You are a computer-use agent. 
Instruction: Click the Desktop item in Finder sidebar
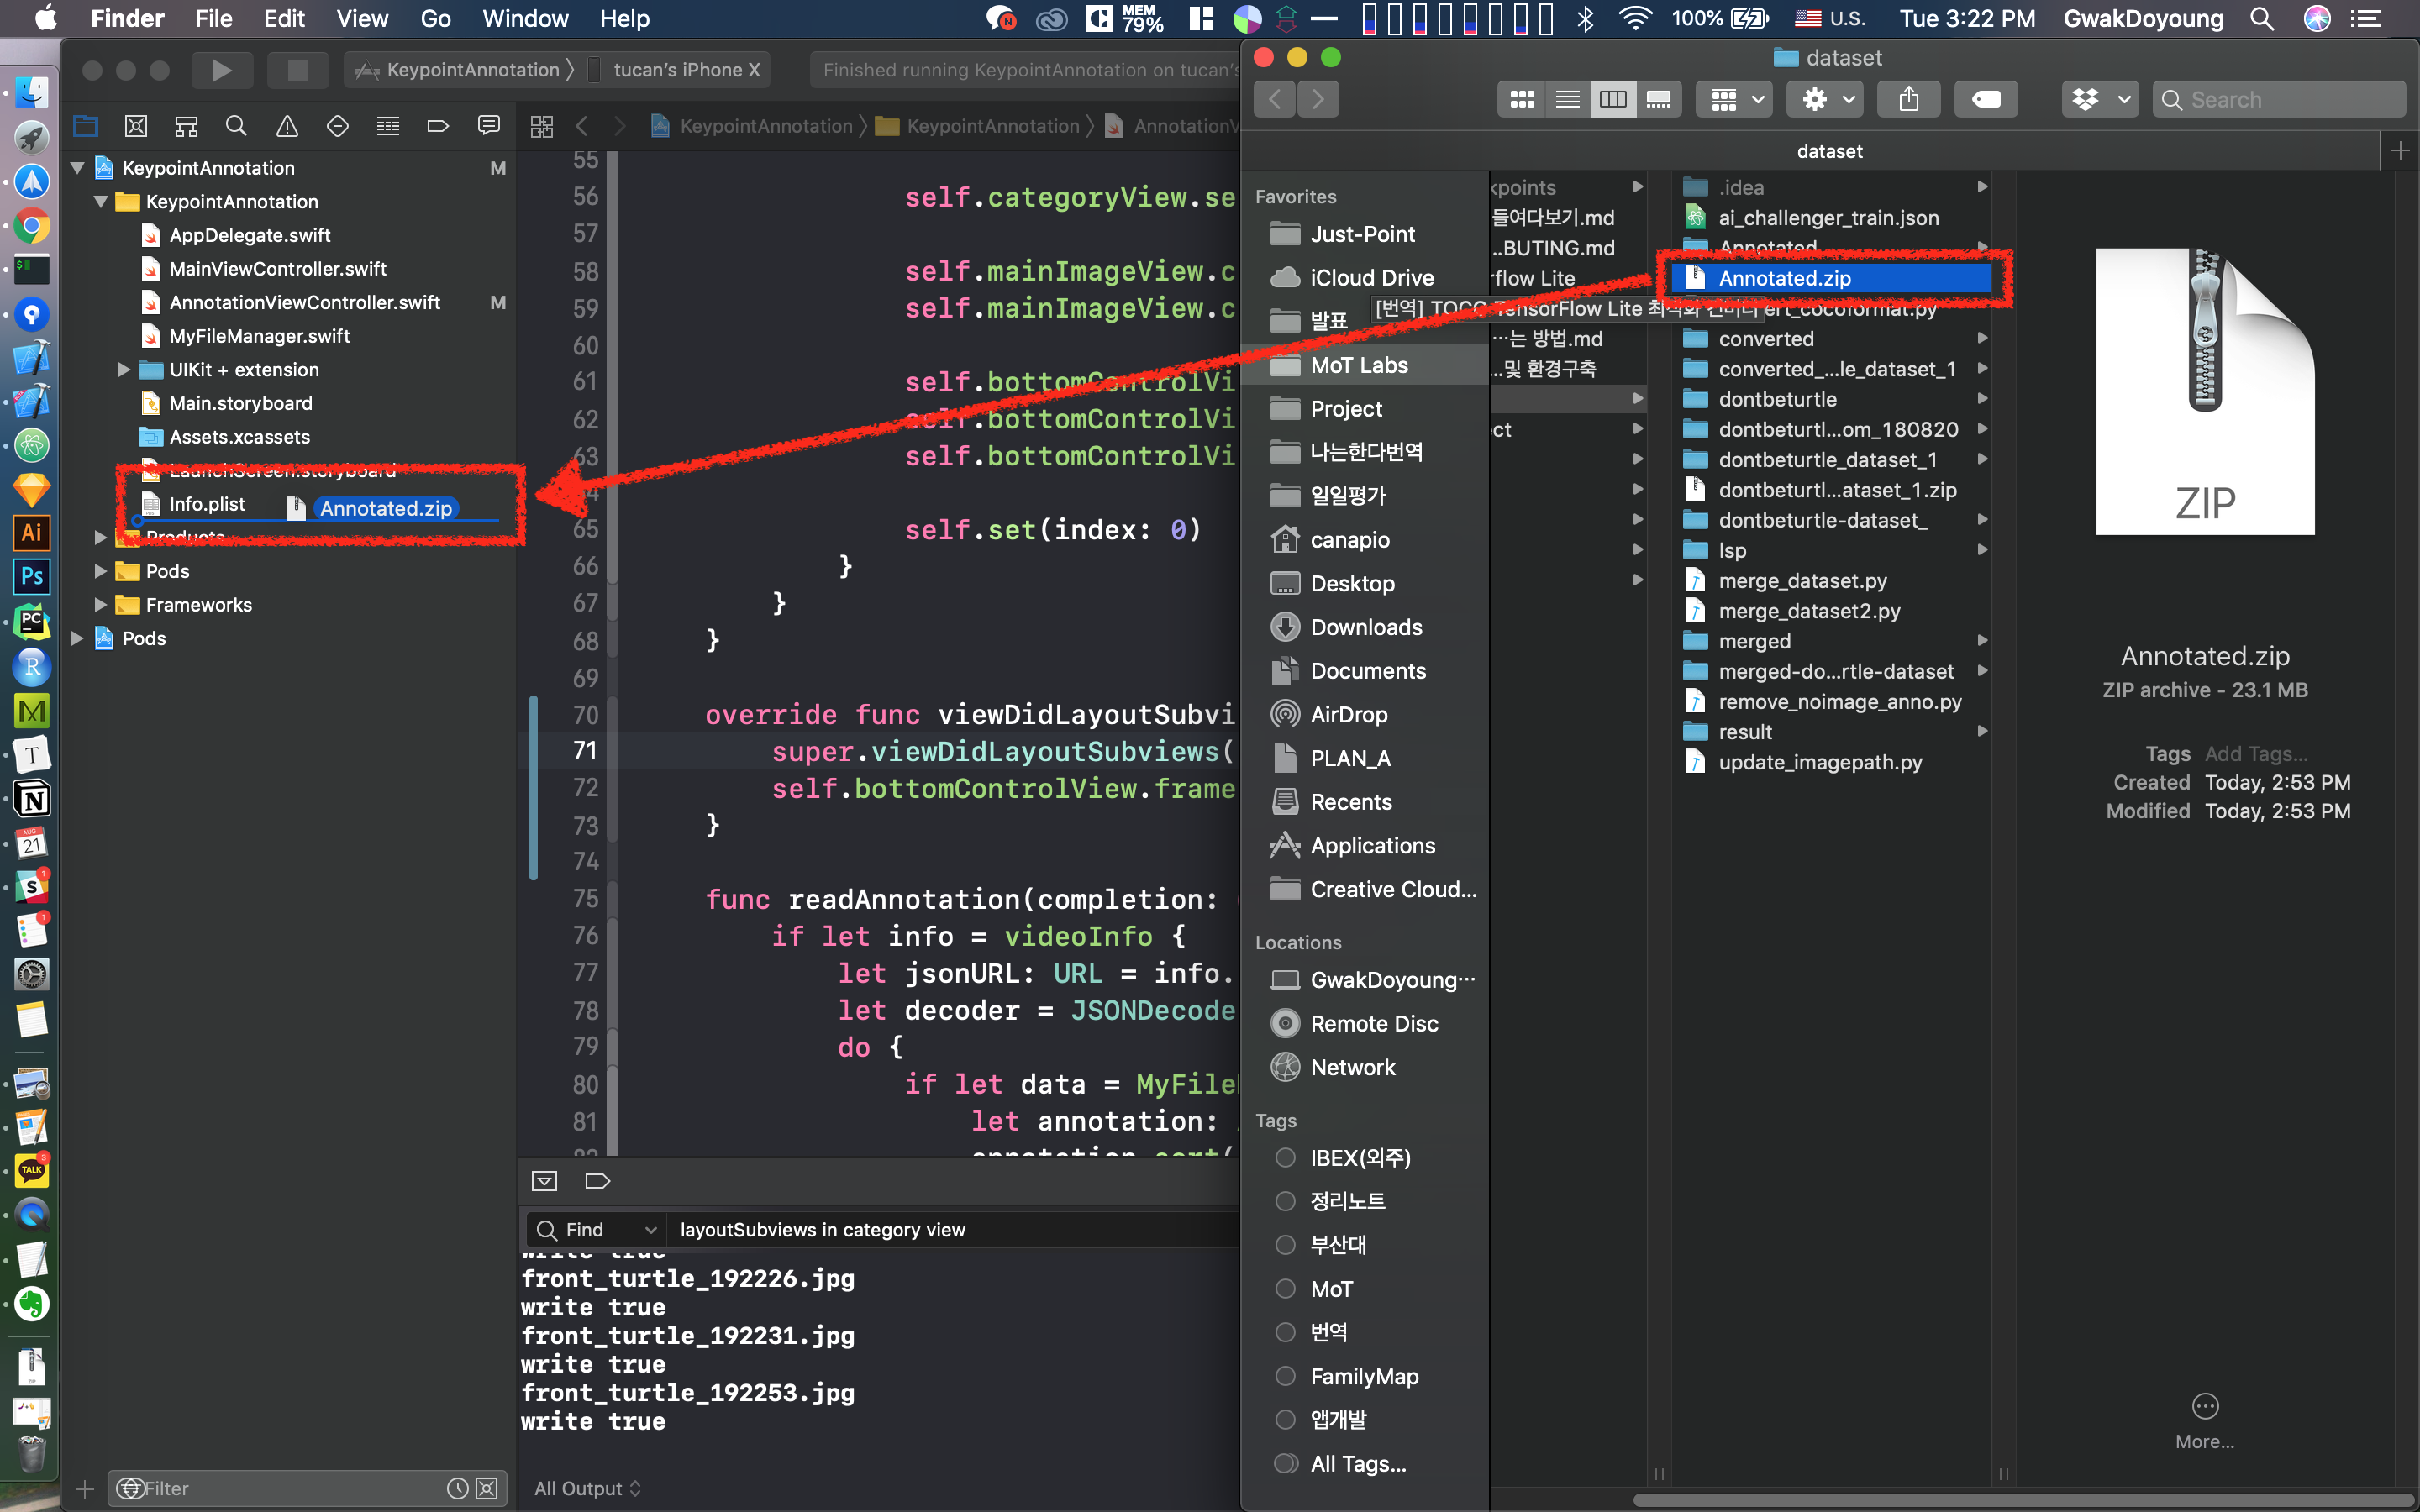point(1350,584)
